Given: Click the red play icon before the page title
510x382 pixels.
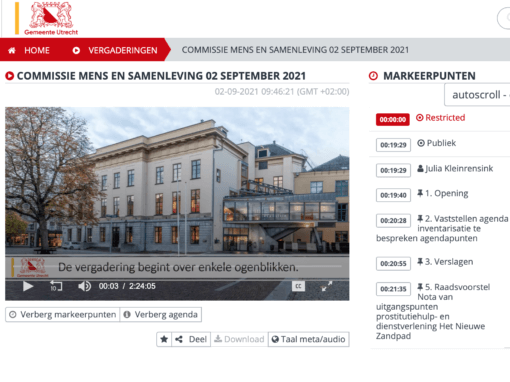Looking at the screenshot, I should tap(10, 76).
